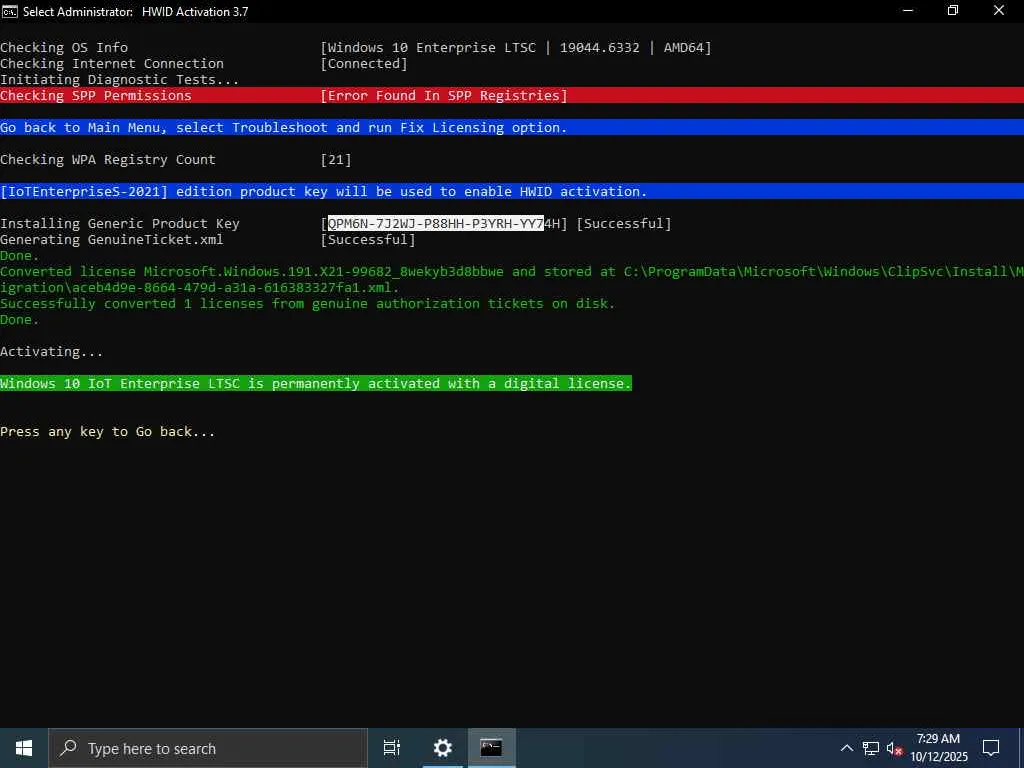Click 'Initiating Diagnostic Tests...' line
This screenshot has width=1024, height=768.
120,79
